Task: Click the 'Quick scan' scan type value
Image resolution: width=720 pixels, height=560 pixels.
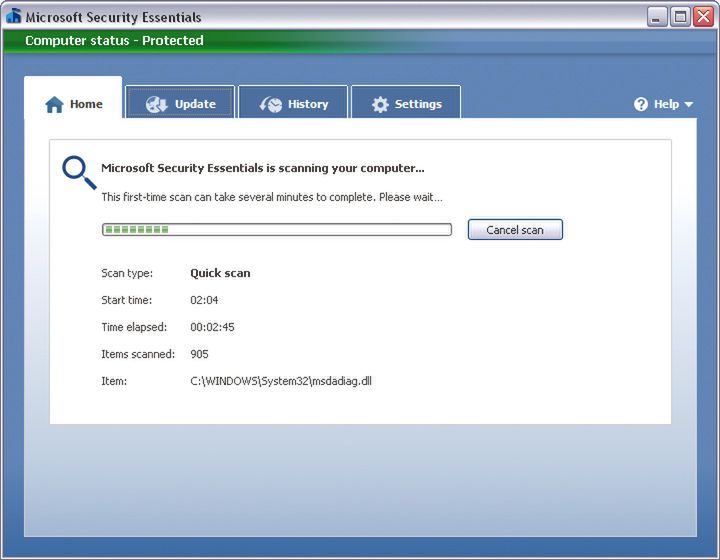Action: coord(220,273)
